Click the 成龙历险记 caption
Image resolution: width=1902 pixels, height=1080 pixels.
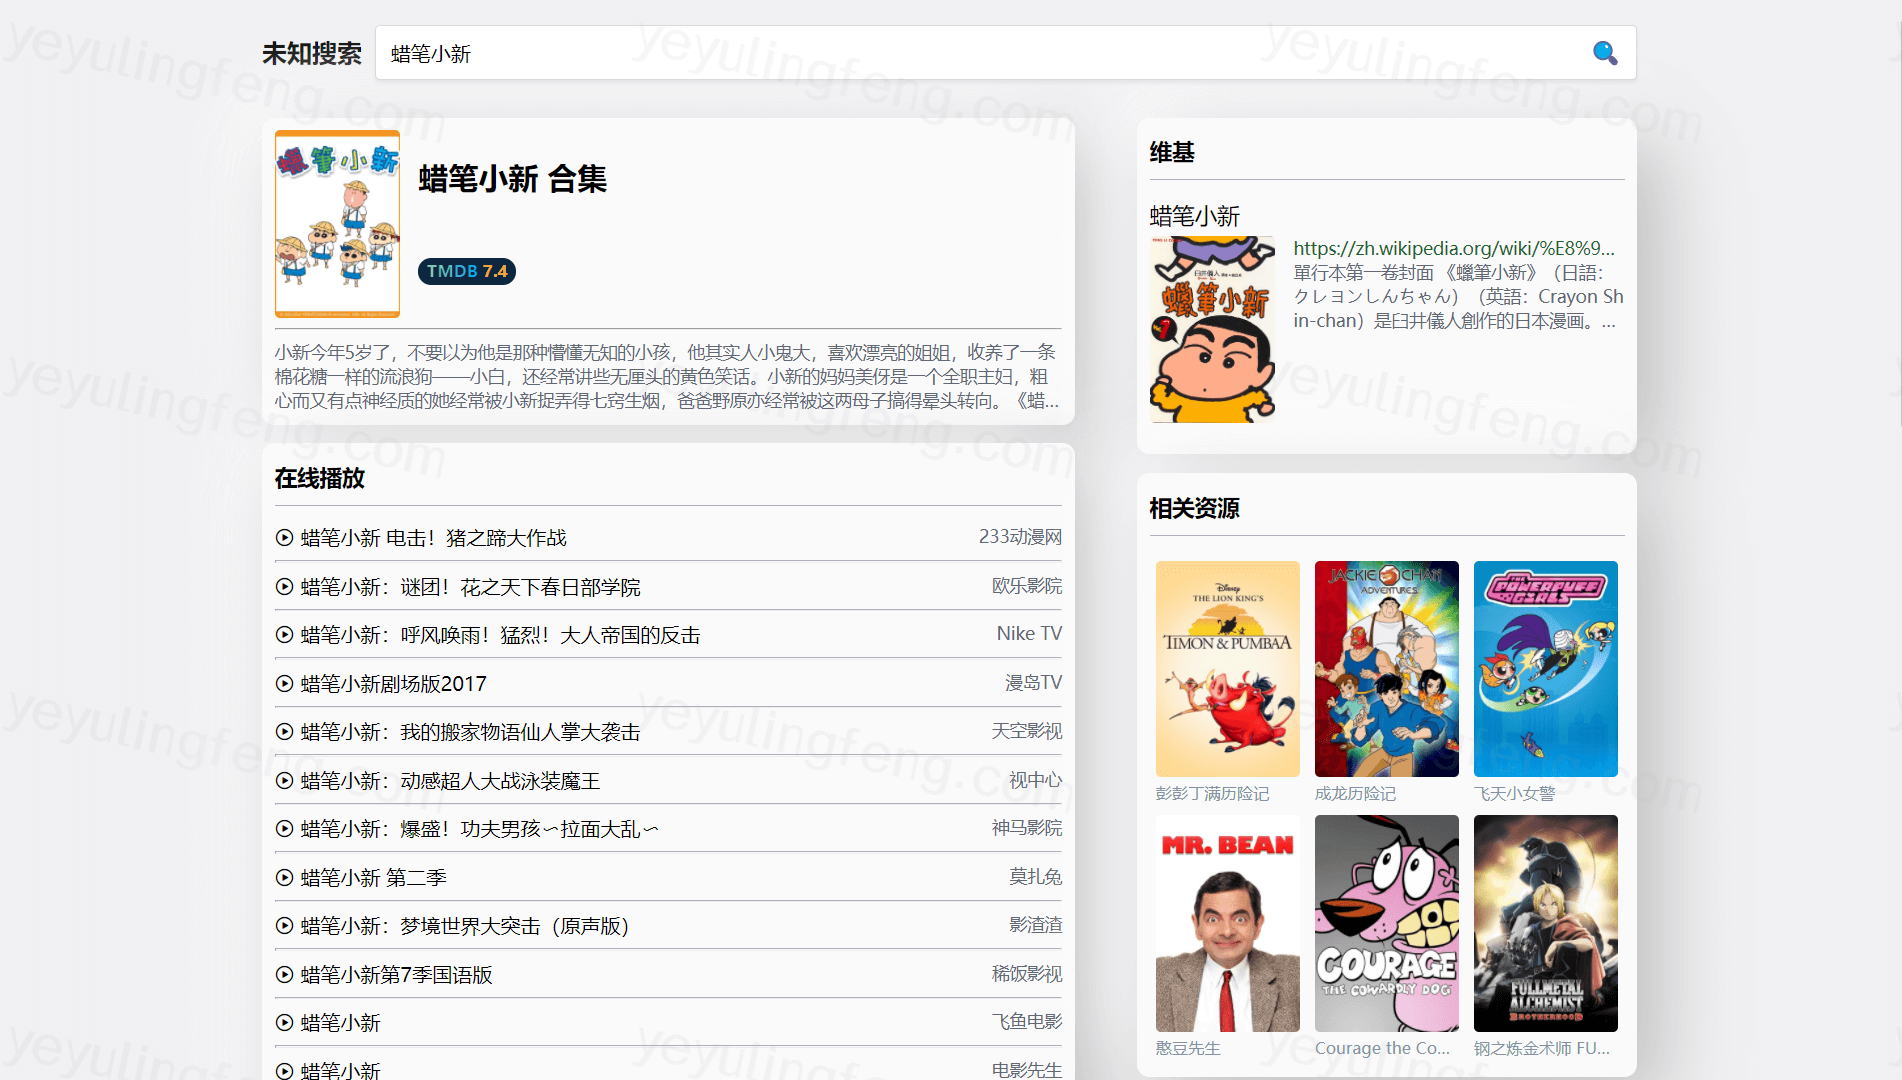click(x=1355, y=794)
